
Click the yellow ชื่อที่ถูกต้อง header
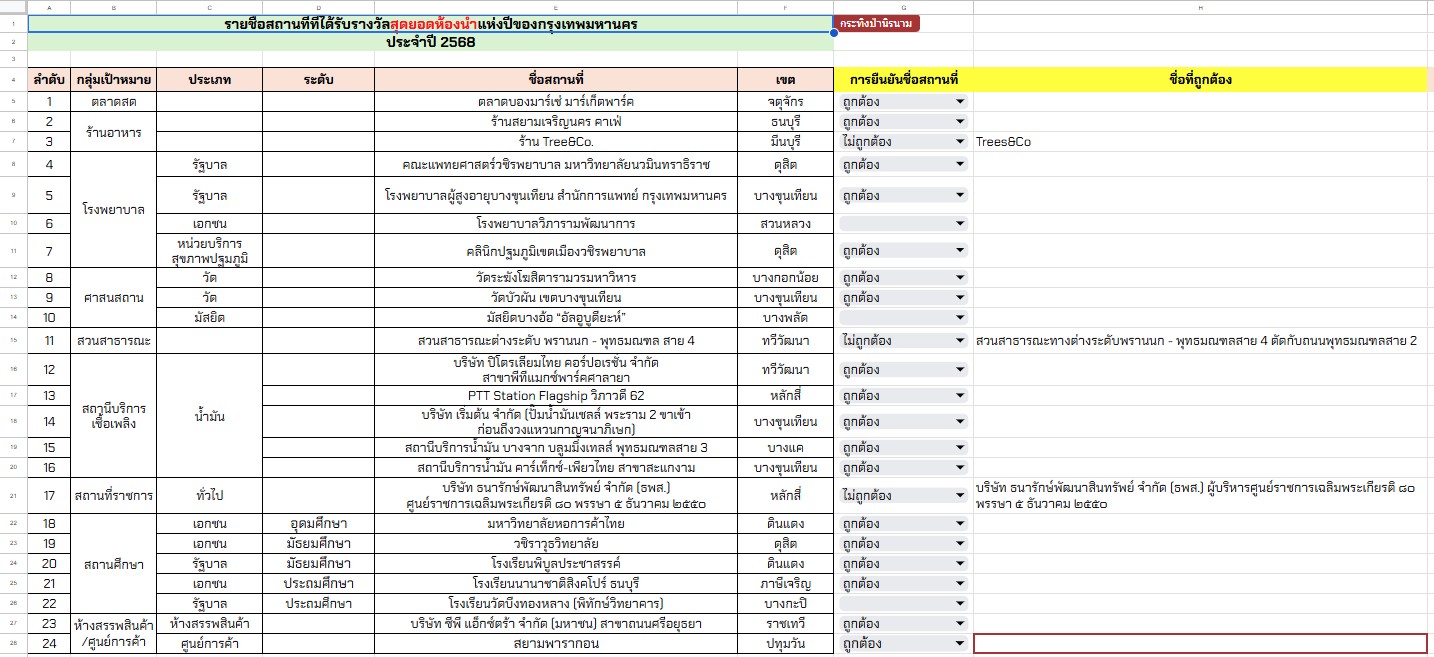tap(1200, 79)
